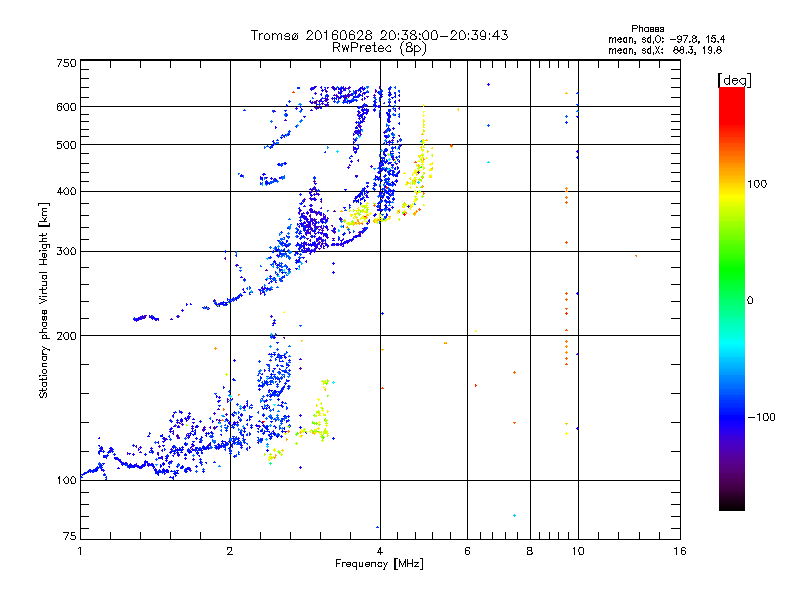The width and height of the screenshot is (800, 600).
Task: Click the "Frequency [MHz]" axis title
Action: (x=379, y=564)
